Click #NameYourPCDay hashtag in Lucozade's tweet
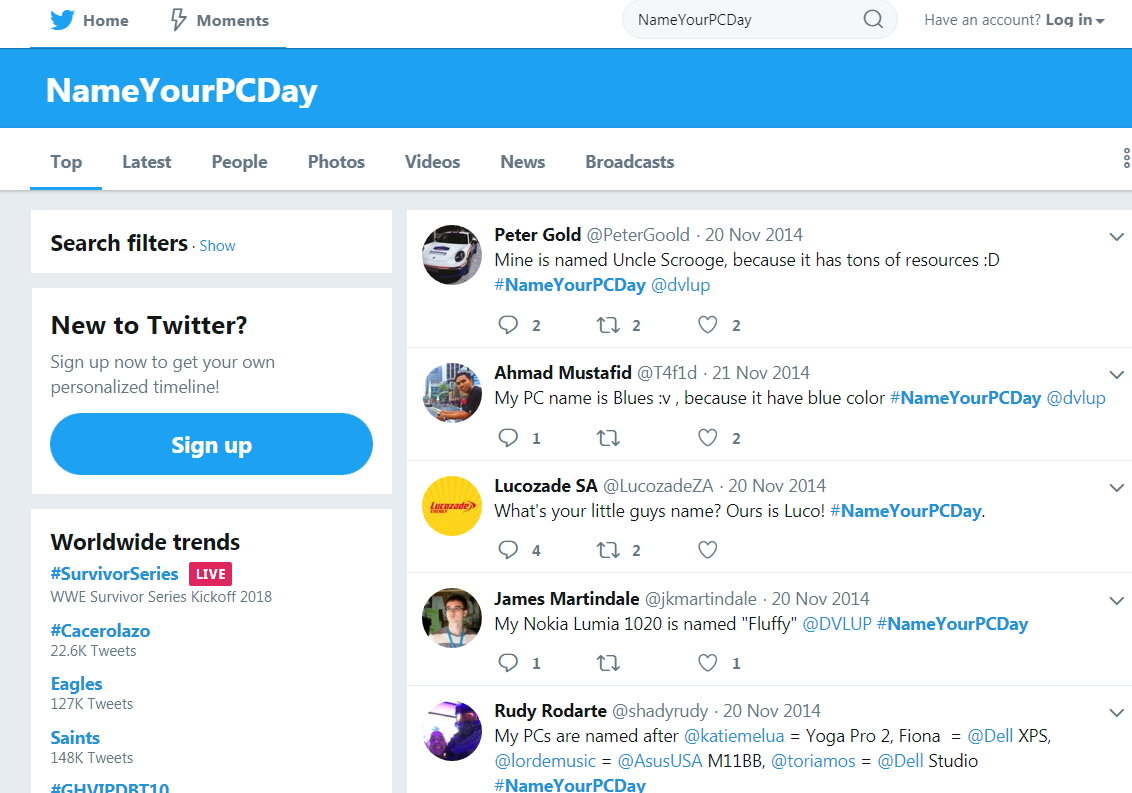This screenshot has height=793, width=1132. point(905,511)
